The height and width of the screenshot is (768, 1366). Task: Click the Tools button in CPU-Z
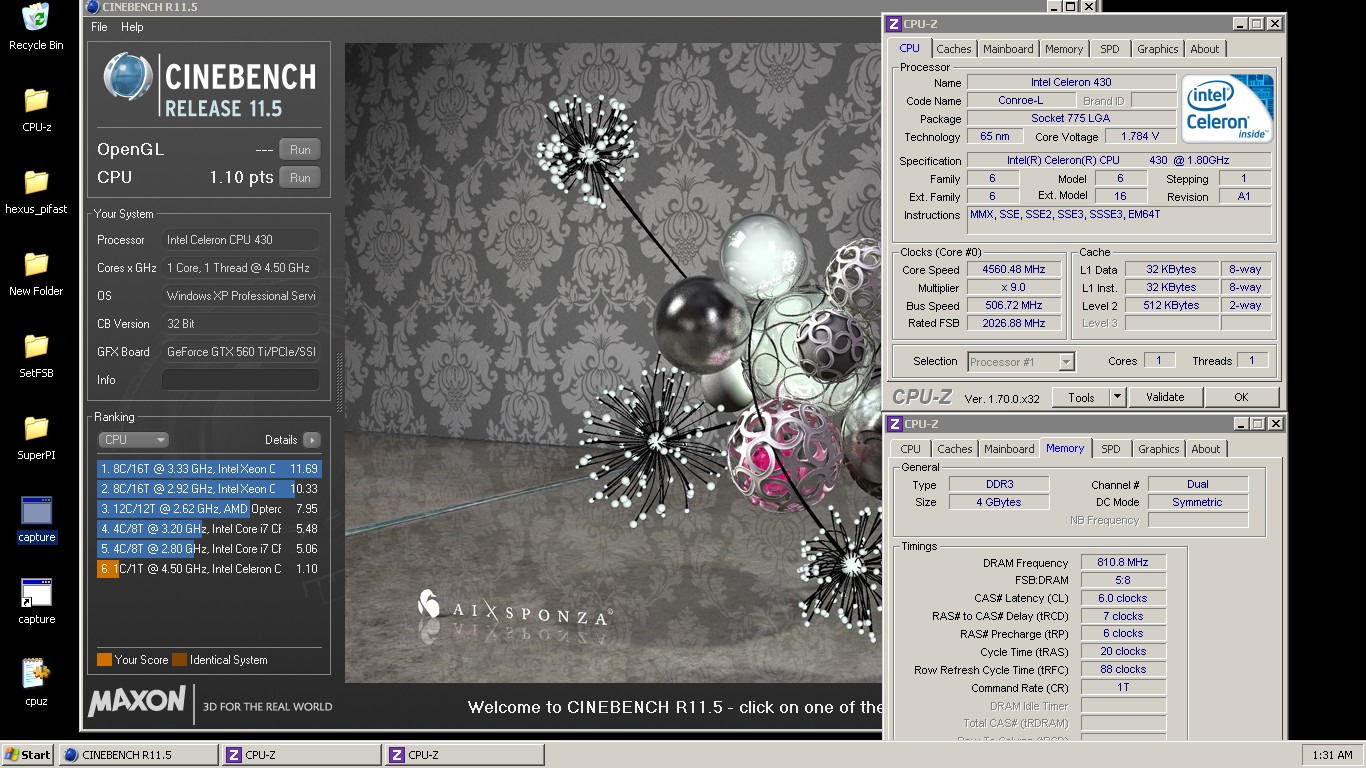(x=1081, y=397)
